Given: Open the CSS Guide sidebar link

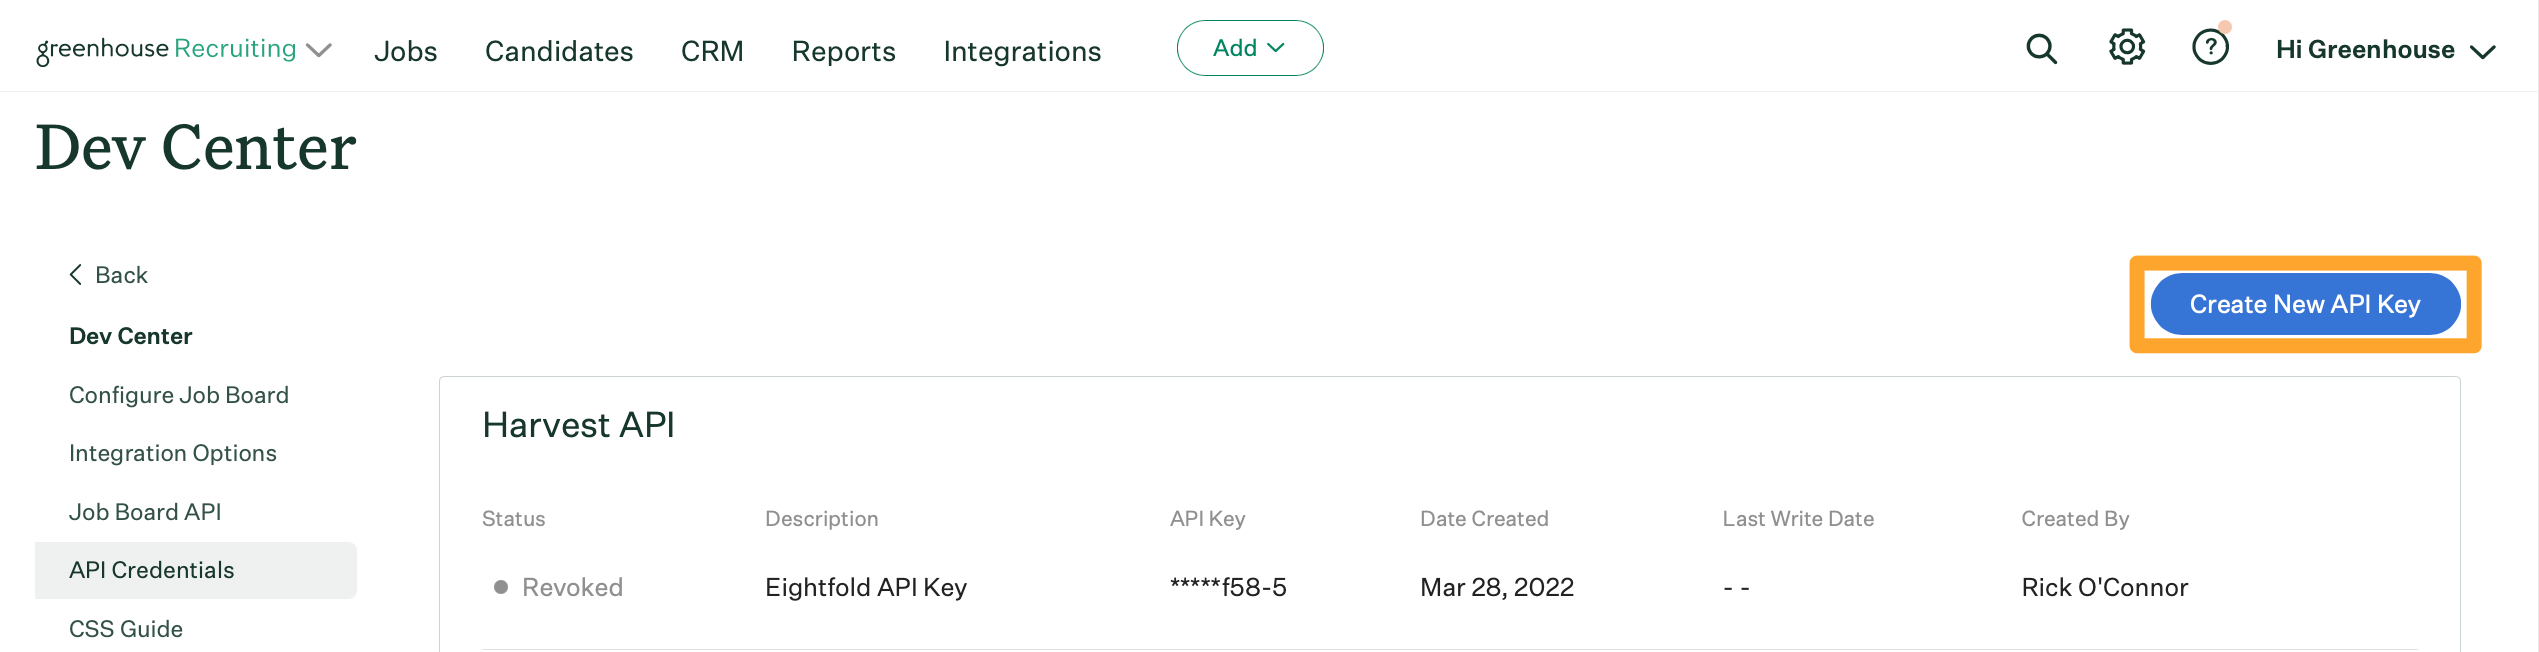Looking at the screenshot, I should point(126,629).
